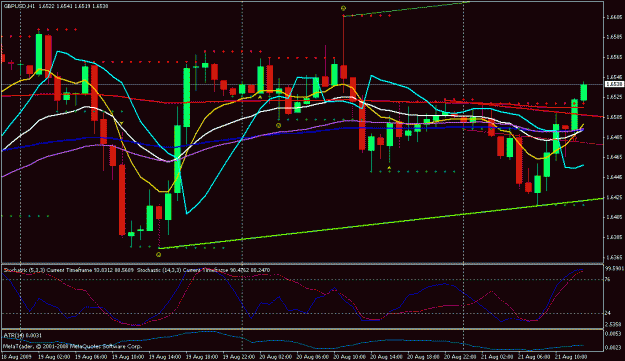Viewport: 625px width, 361px height.
Task: Click the stochastic level 24 label
Action: 608,313
